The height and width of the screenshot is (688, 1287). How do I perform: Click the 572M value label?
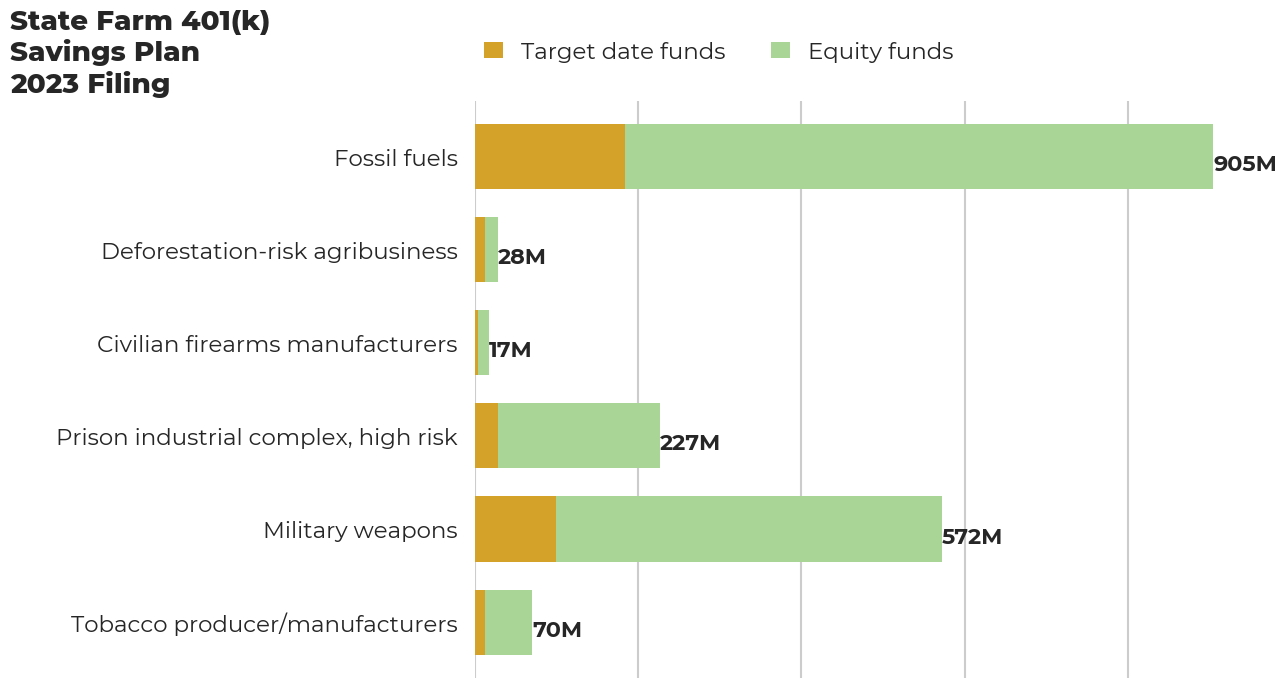click(971, 537)
